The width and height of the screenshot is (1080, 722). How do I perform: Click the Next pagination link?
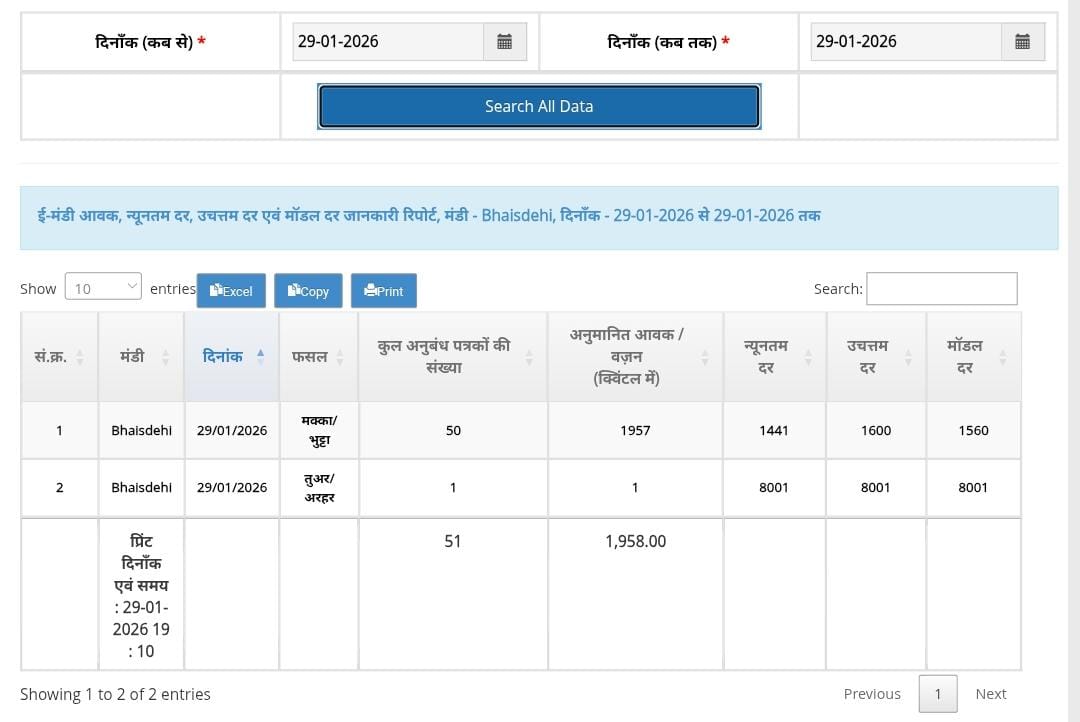click(990, 694)
